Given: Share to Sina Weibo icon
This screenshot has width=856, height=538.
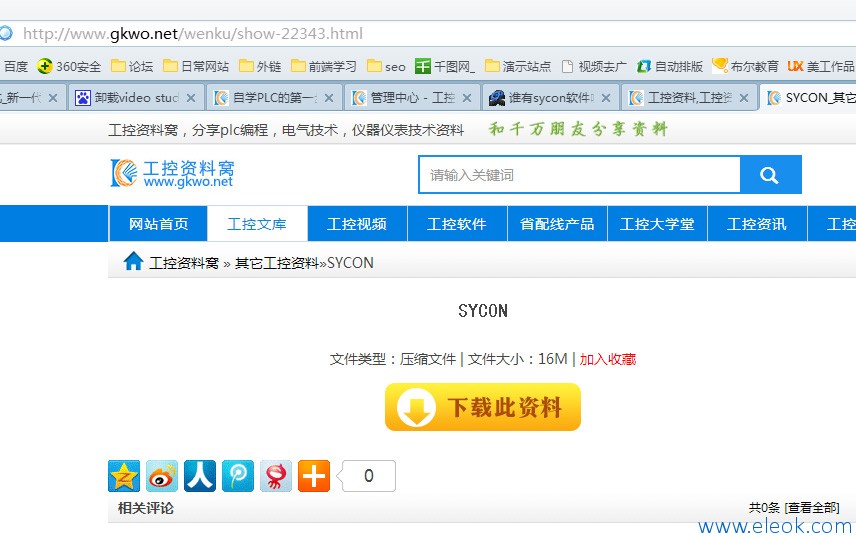Looking at the screenshot, I should (162, 476).
